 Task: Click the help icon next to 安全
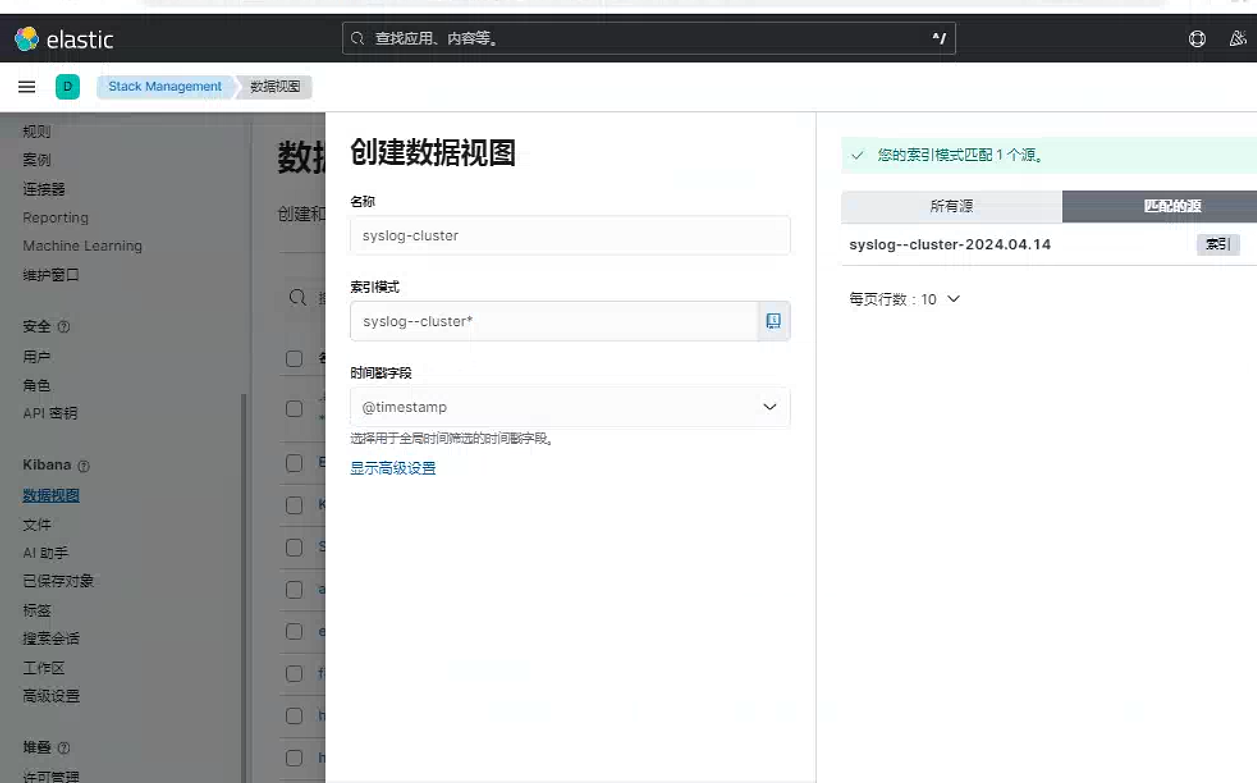click(x=64, y=327)
